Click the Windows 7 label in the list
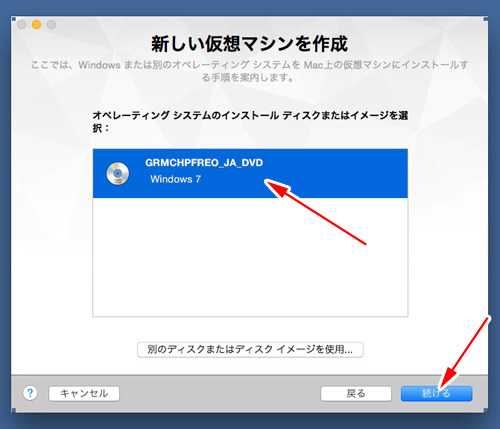The image size is (500, 429). (175, 179)
